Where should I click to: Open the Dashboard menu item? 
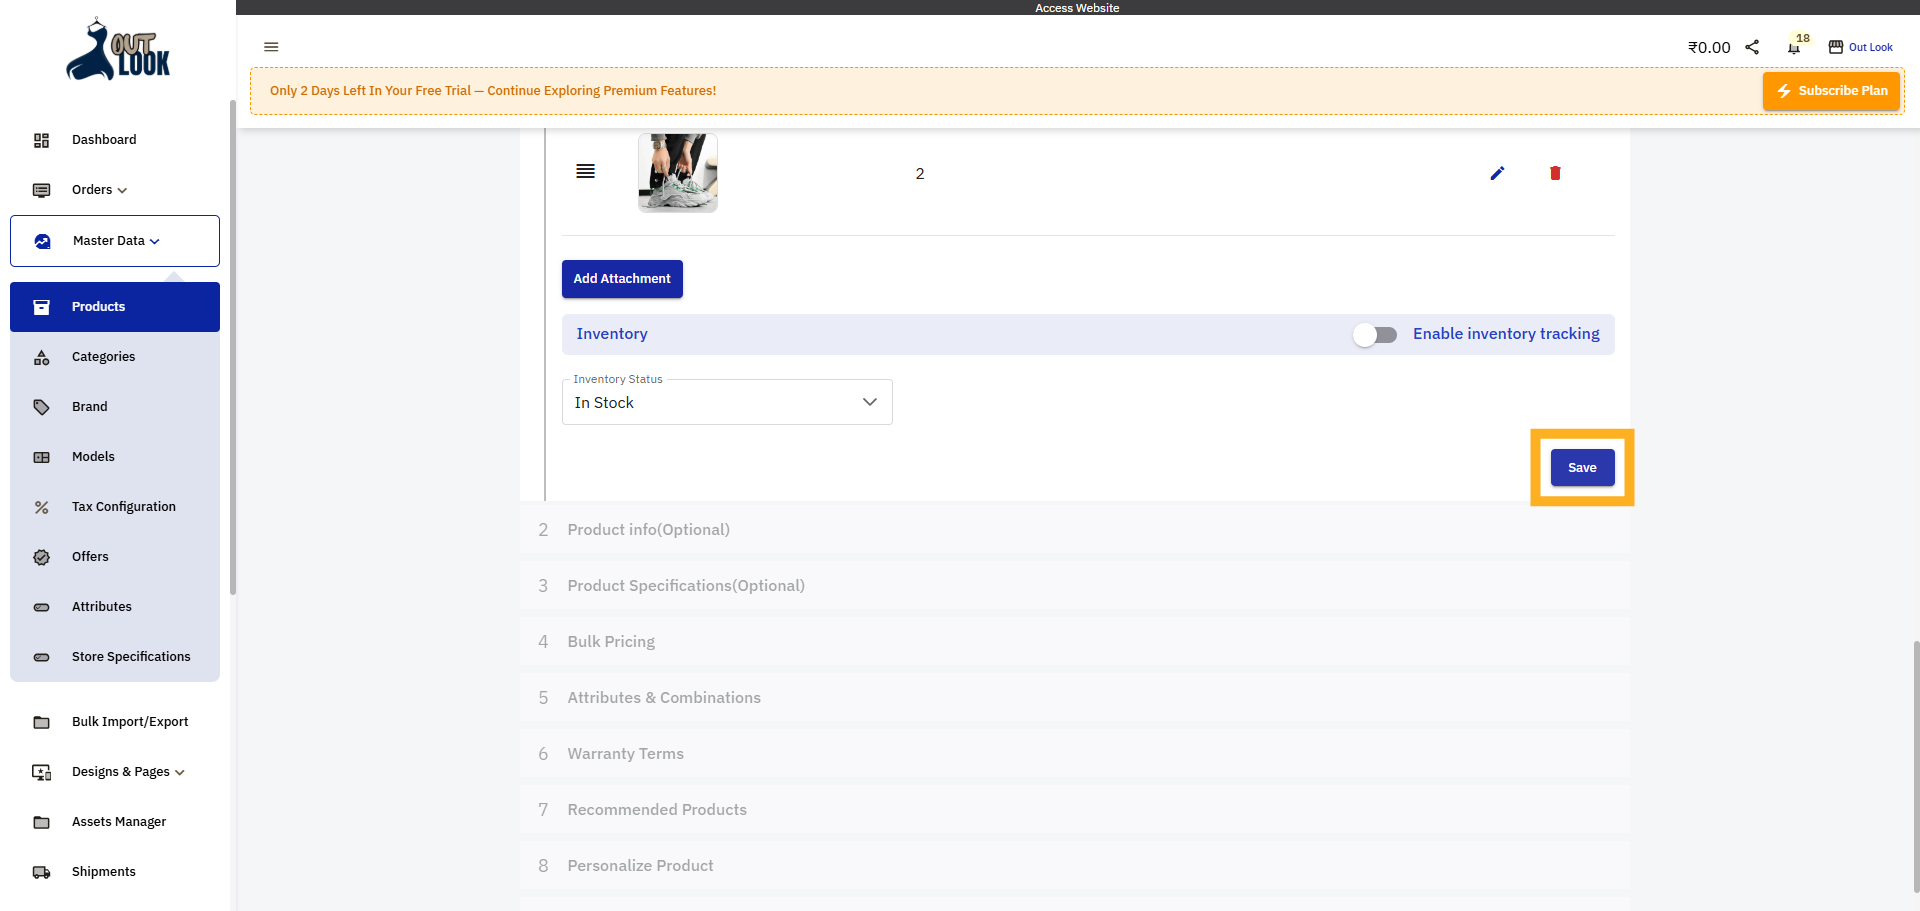104,140
